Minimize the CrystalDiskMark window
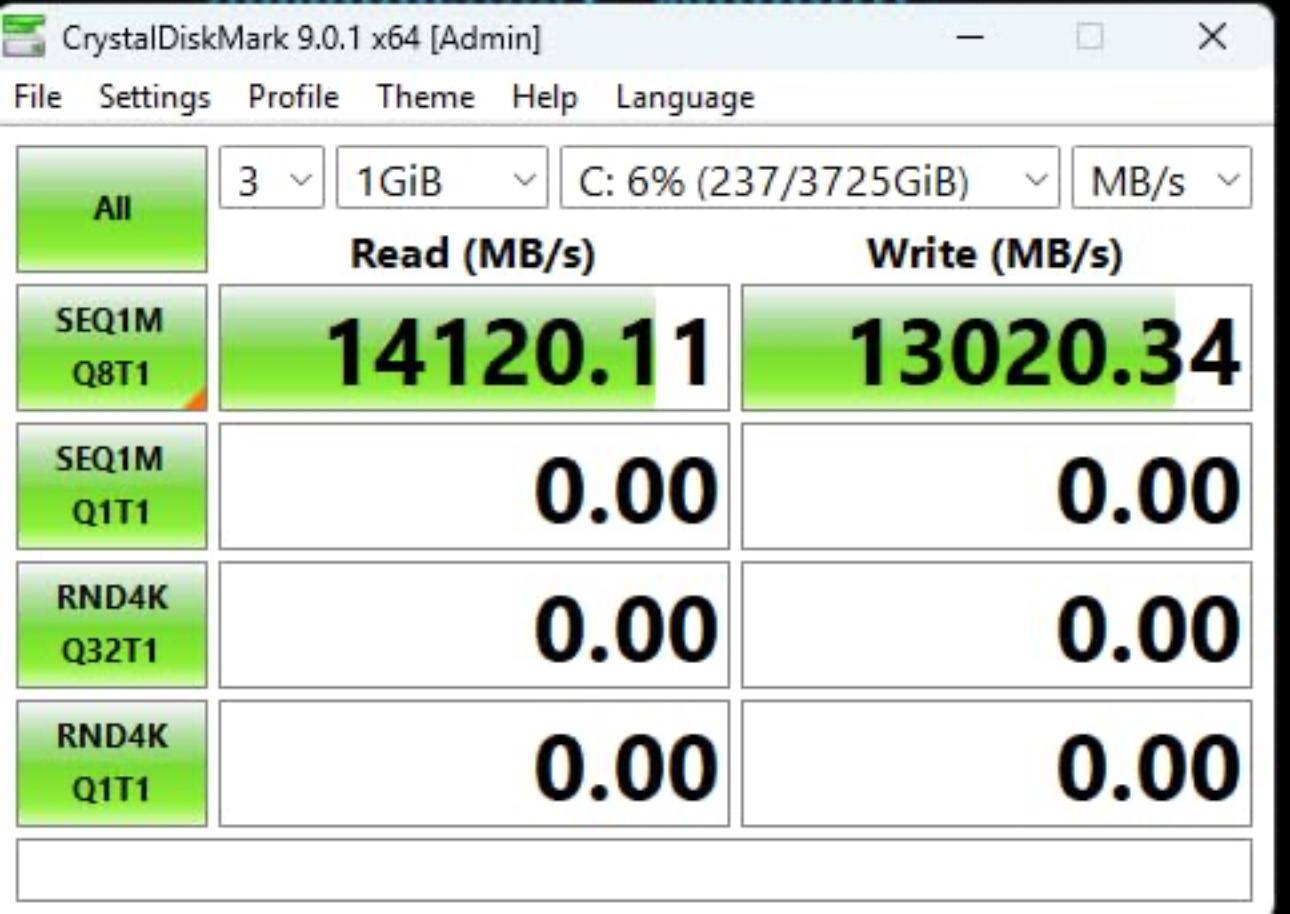Image resolution: width=1290 pixels, height=914 pixels. (969, 38)
